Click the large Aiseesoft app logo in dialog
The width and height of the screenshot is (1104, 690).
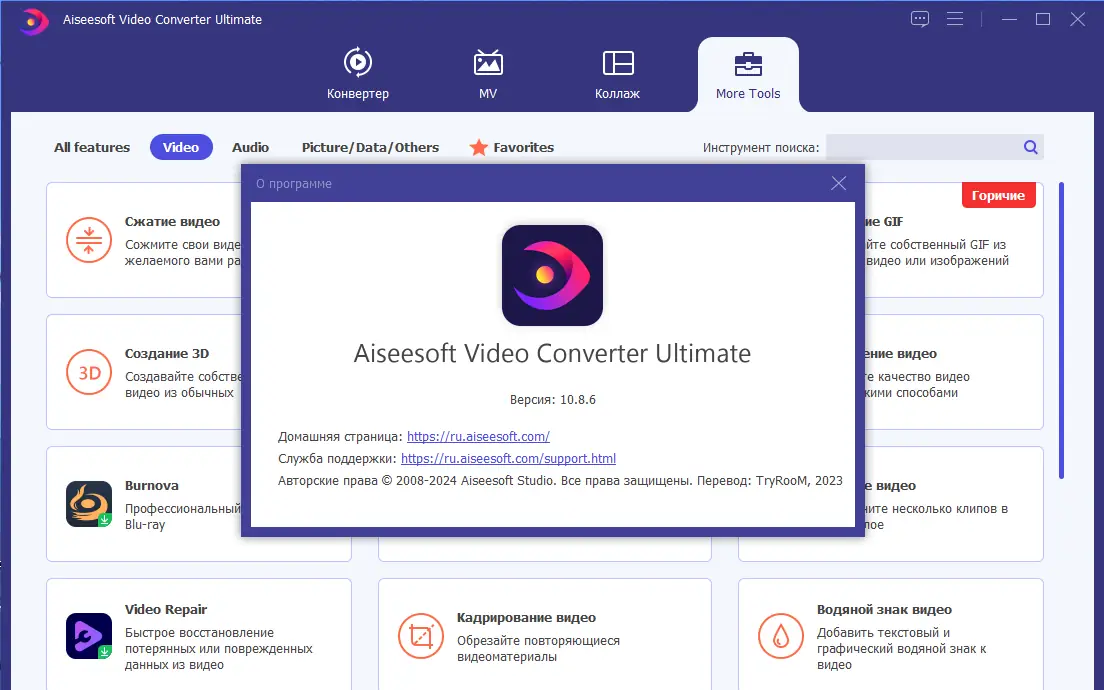[552, 275]
